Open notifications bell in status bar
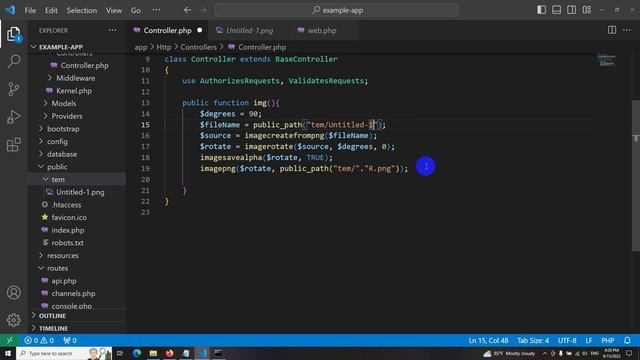This screenshot has width=640, height=360. tap(627, 340)
